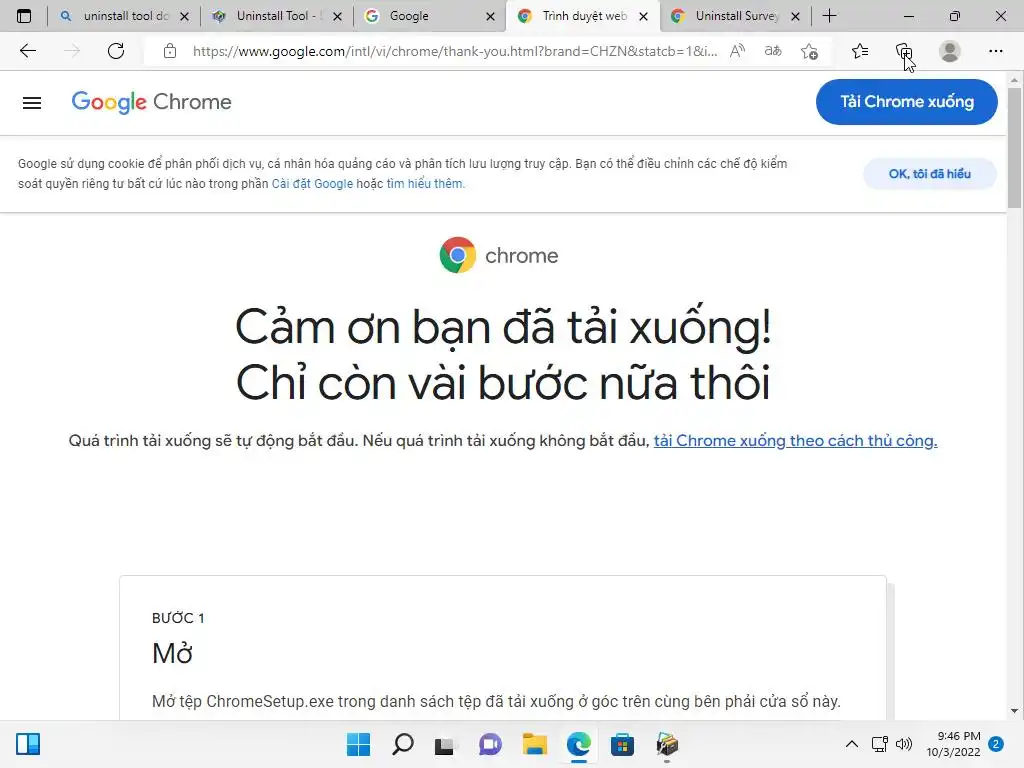Close the Google tab
The height and width of the screenshot is (768, 1024).
pyautogui.click(x=490, y=16)
